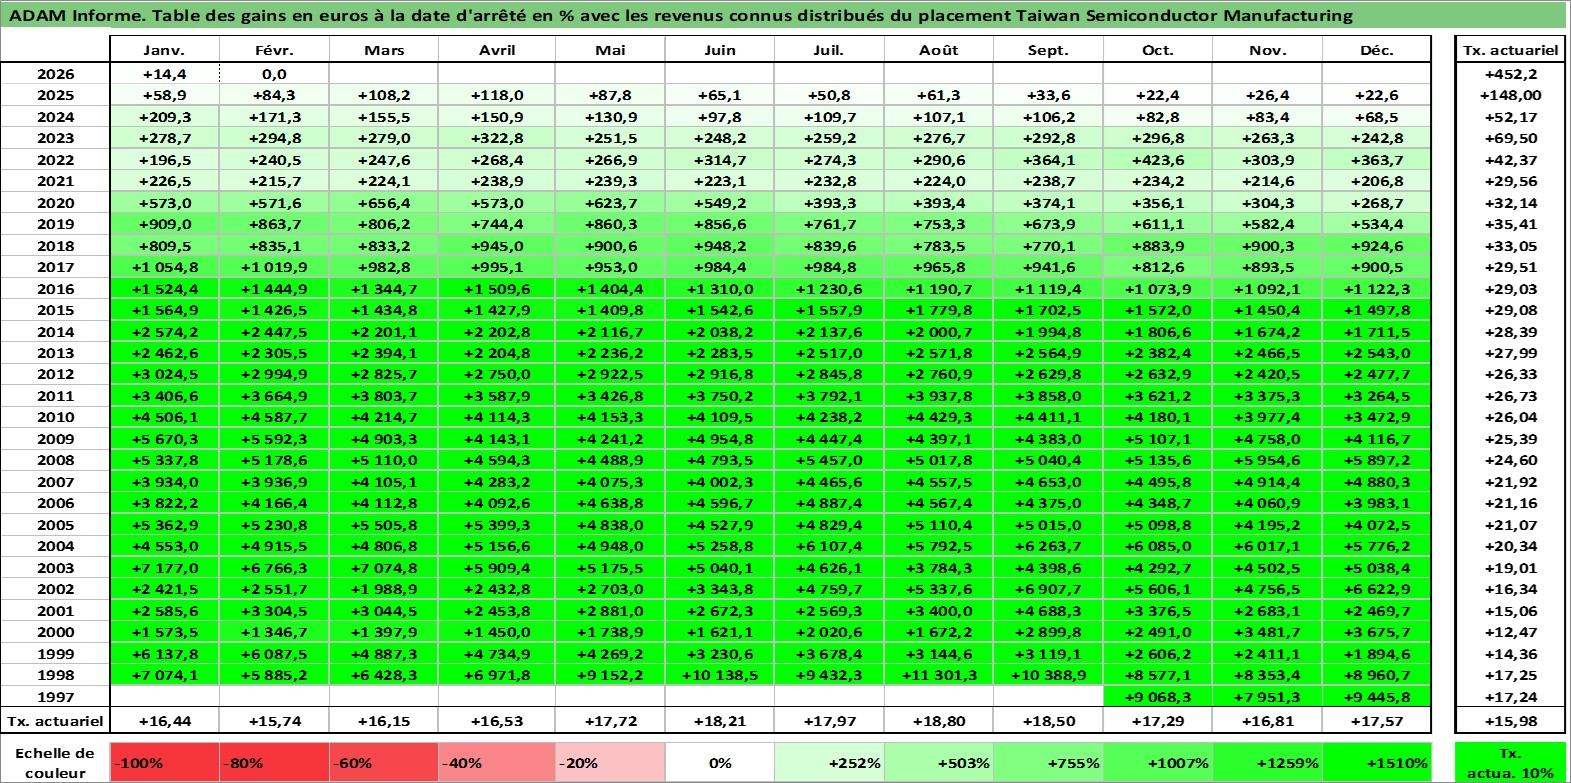This screenshot has height=783, width=1571.
Task: Click the 'Juin' column header
Action: tap(720, 50)
